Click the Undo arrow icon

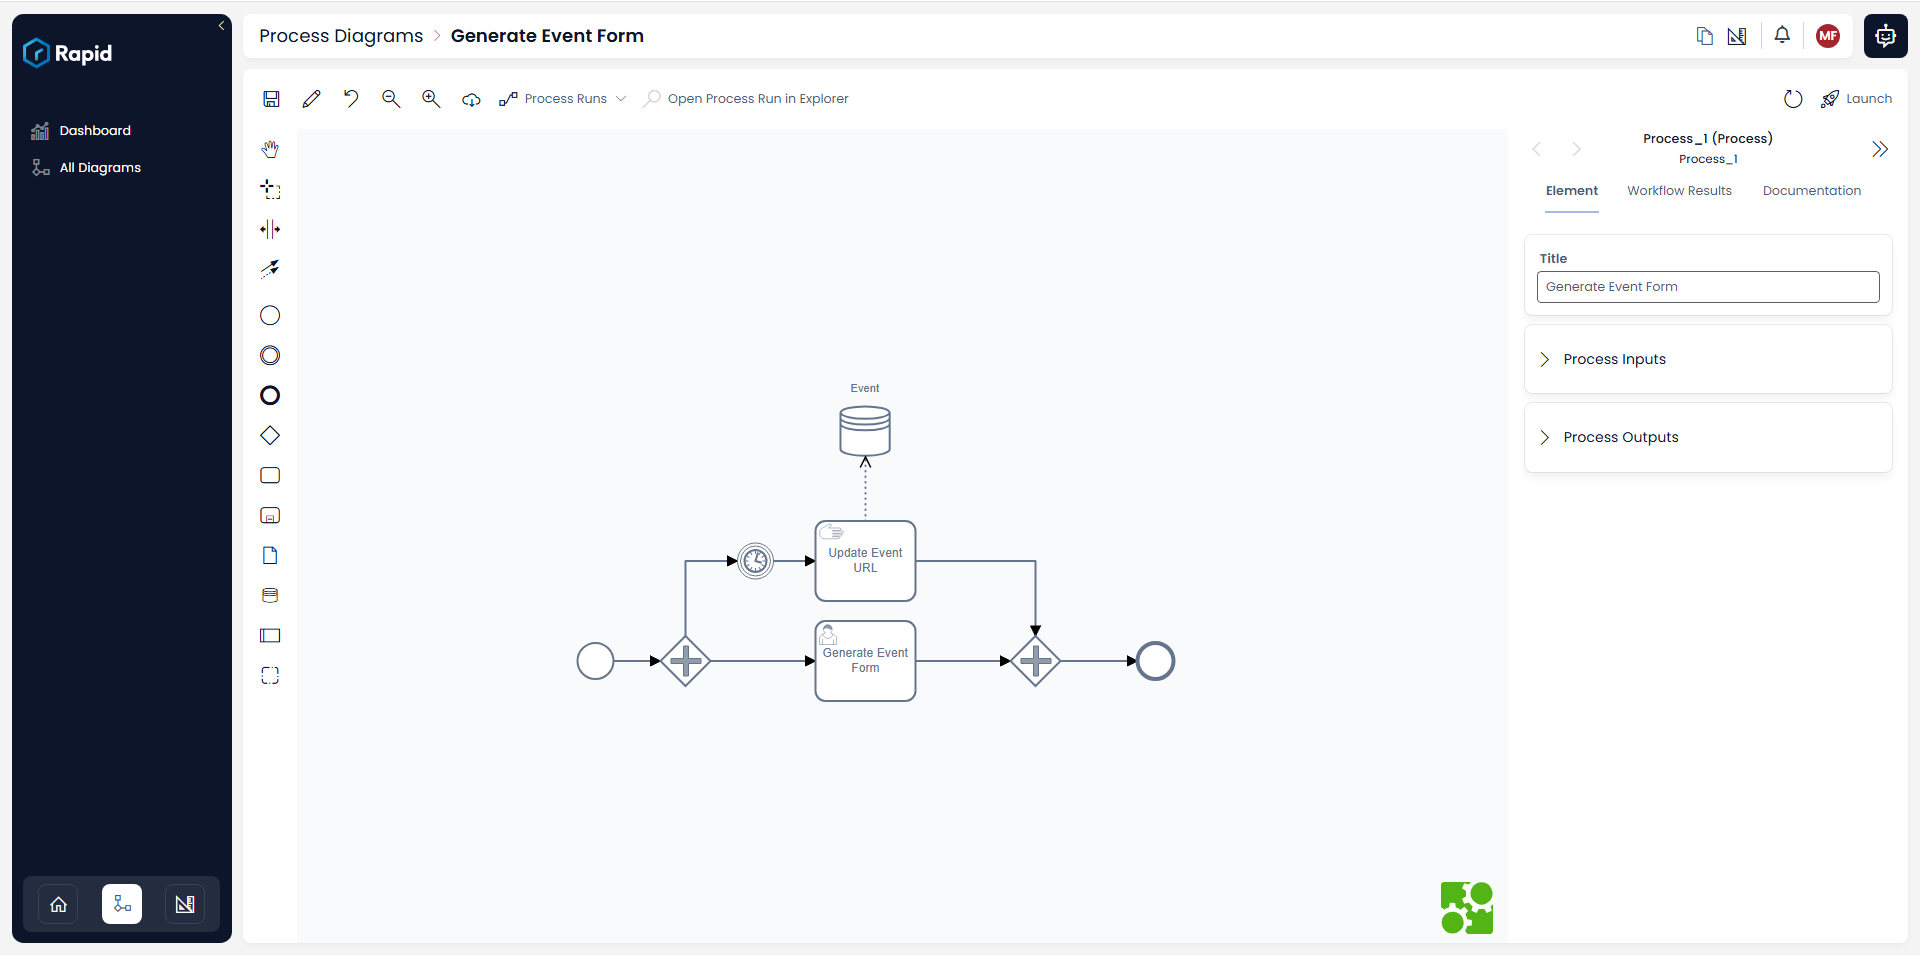click(351, 98)
